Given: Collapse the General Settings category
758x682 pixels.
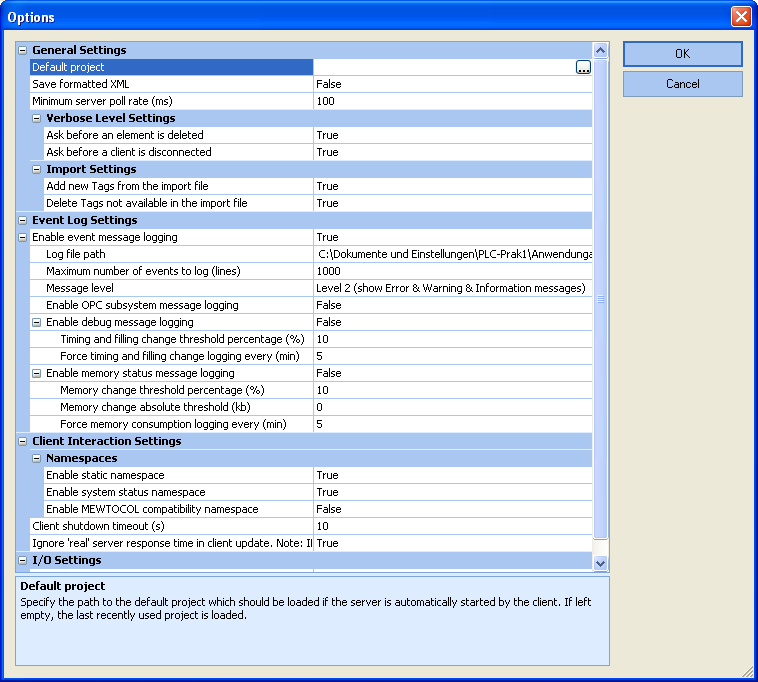Looking at the screenshot, I should 22,50.
